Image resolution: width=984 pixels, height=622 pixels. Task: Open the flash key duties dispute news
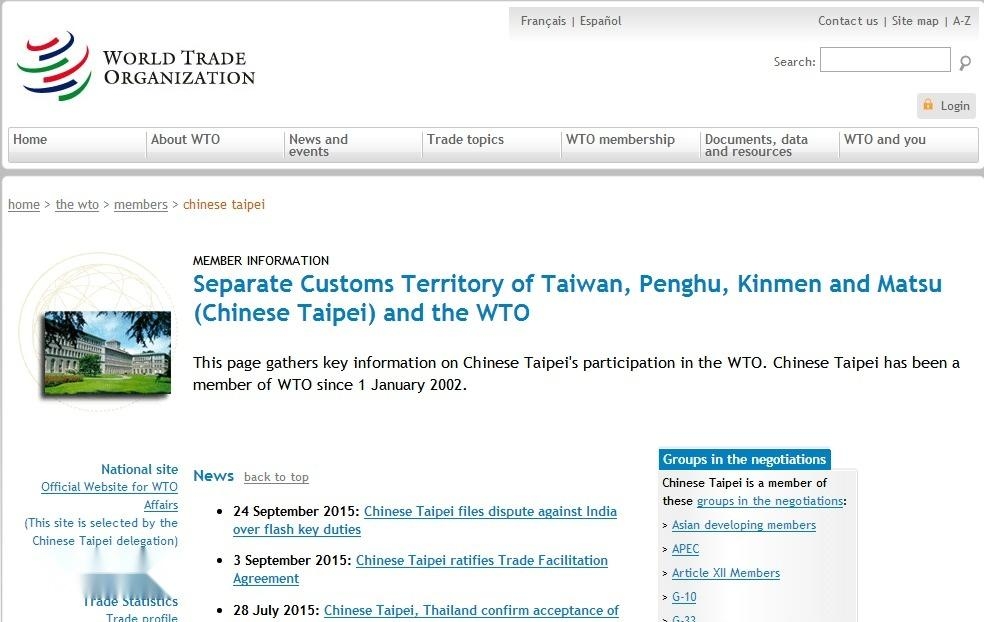pyautogui.click(x=425, y=520)
